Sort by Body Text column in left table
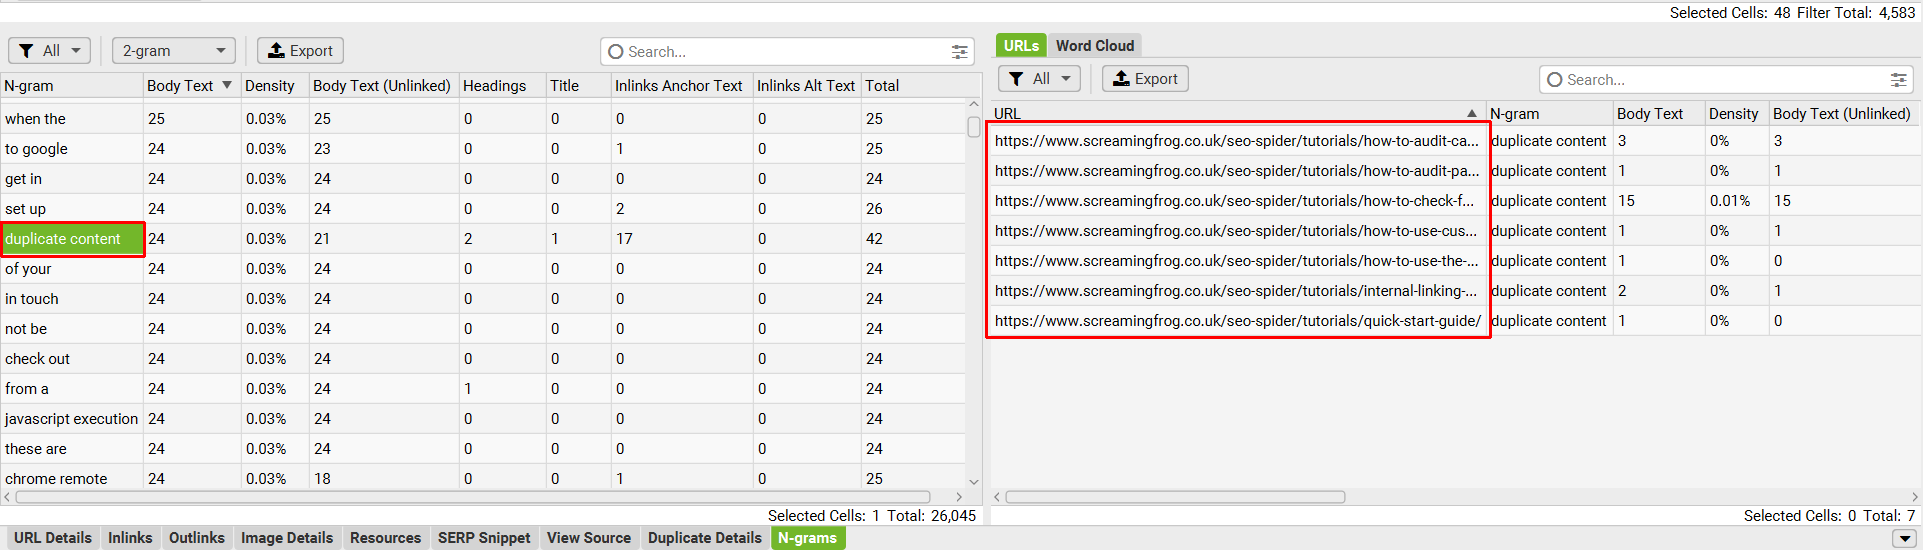 click(x=190, y=86)
